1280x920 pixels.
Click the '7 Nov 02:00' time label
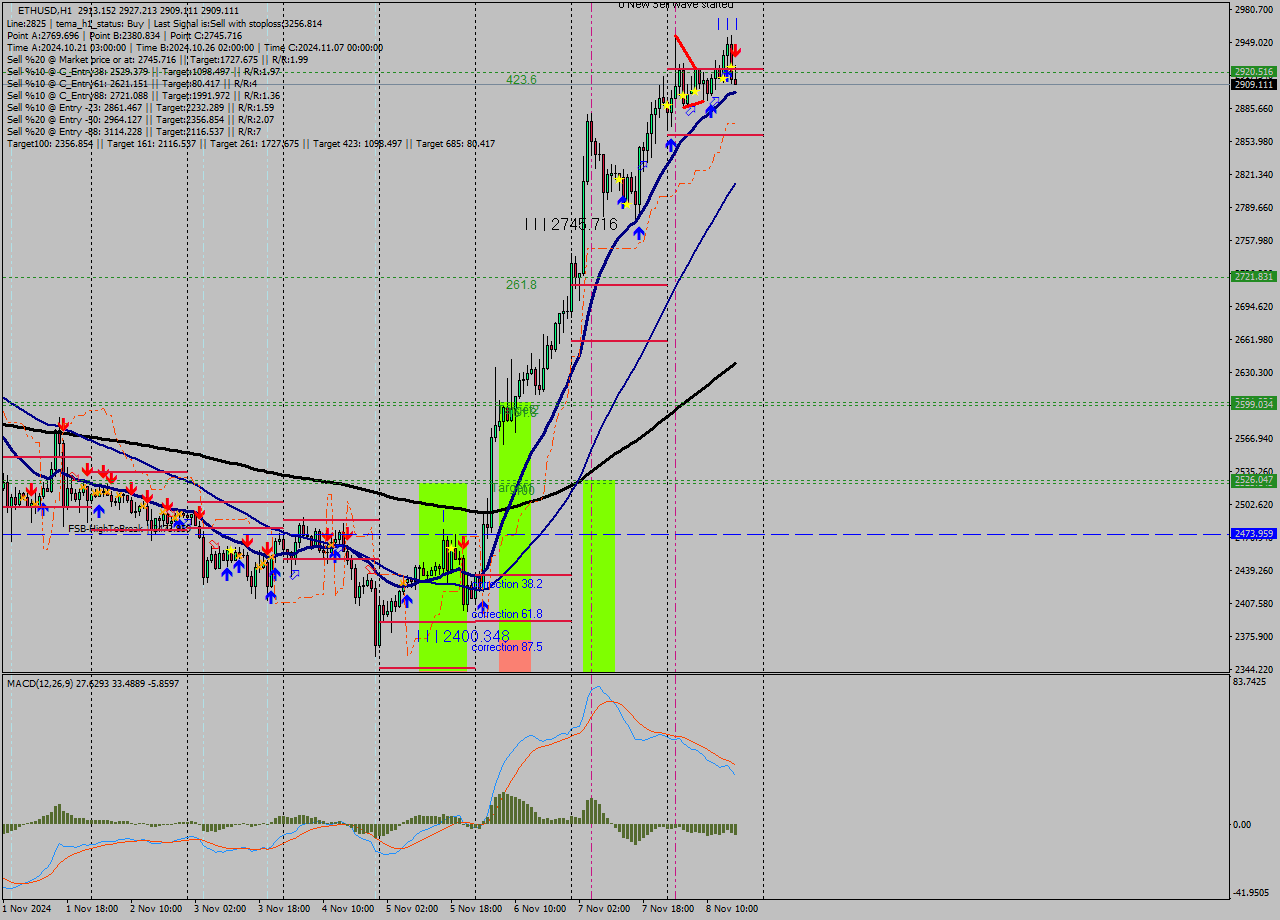[x=604, y=909]
